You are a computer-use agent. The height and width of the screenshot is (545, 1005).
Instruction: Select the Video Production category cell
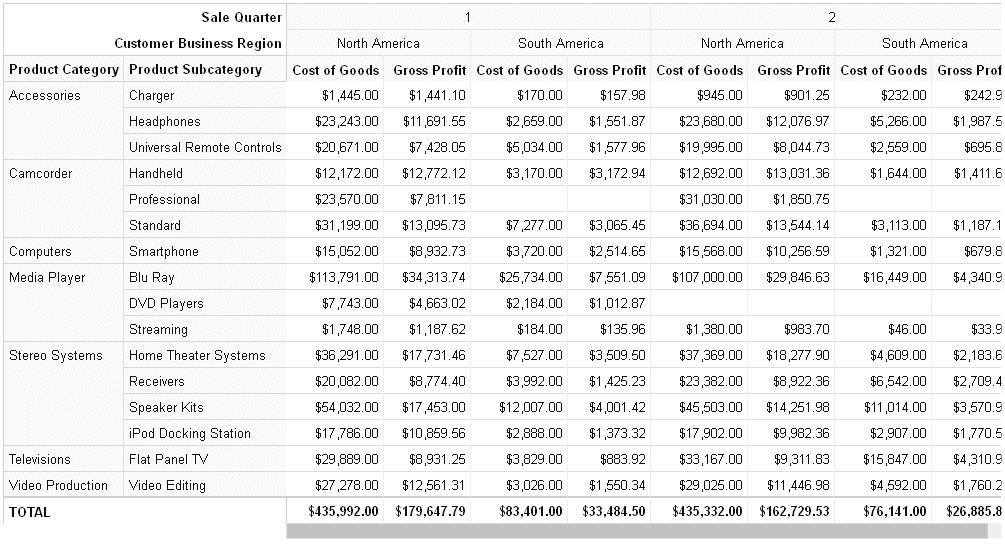tap(63, 485)
